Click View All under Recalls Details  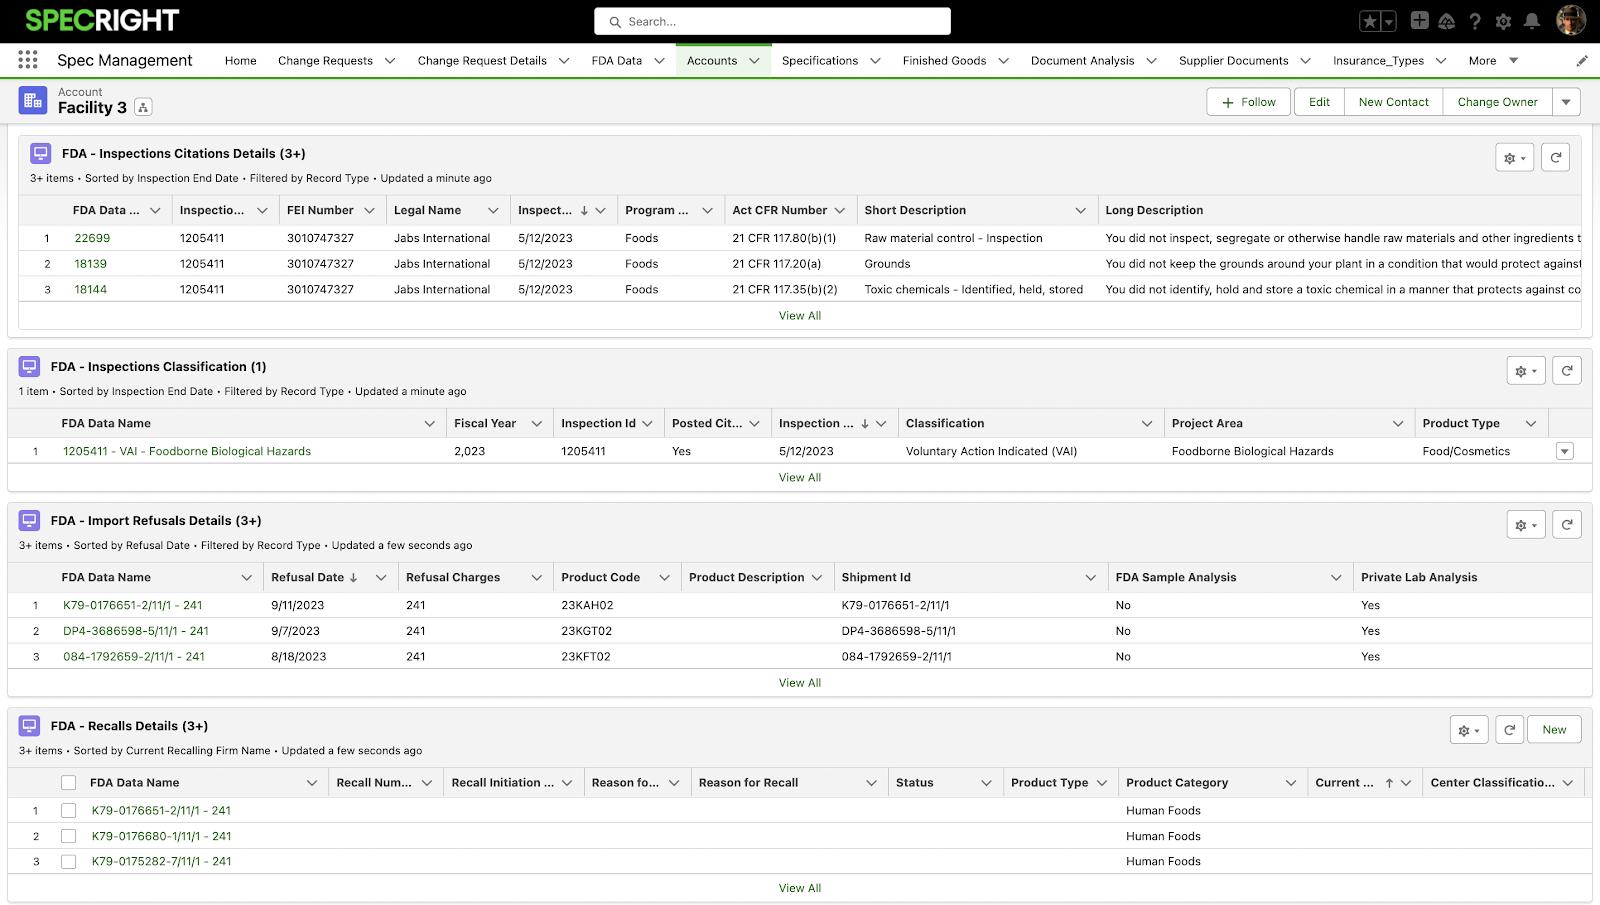tap(800, 888)
